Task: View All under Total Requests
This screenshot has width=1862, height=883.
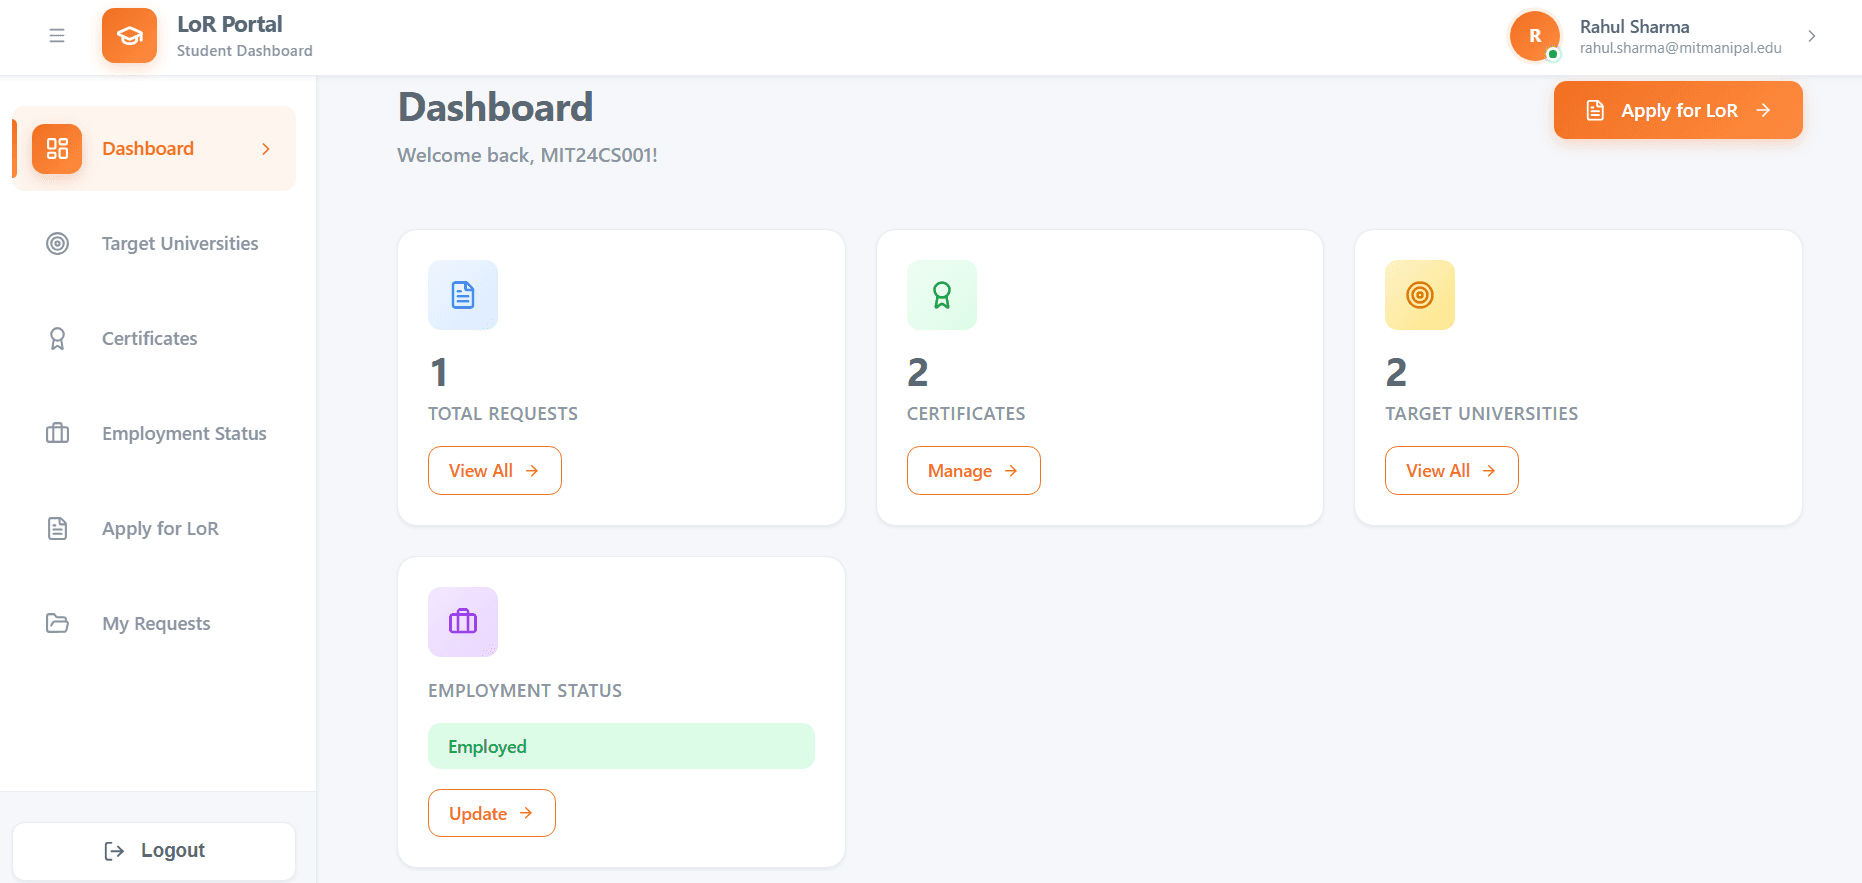Action: tap(494, 471)
